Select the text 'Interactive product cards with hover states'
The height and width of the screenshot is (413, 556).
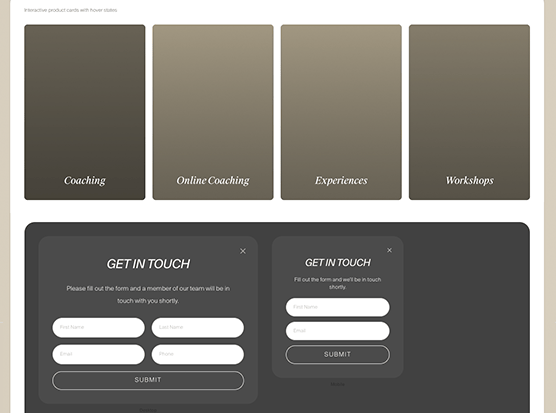click(71, 10)
